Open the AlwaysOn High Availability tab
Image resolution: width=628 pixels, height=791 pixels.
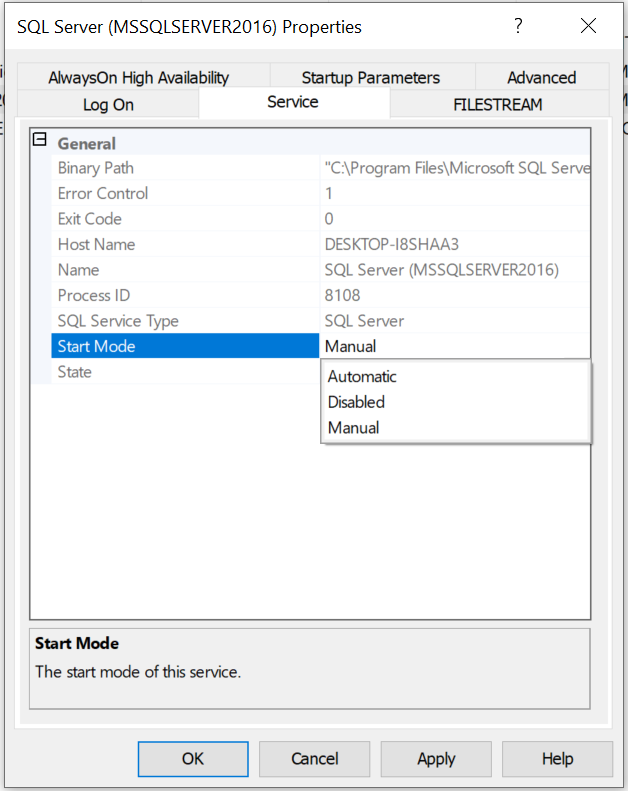(x=139, y=77)
